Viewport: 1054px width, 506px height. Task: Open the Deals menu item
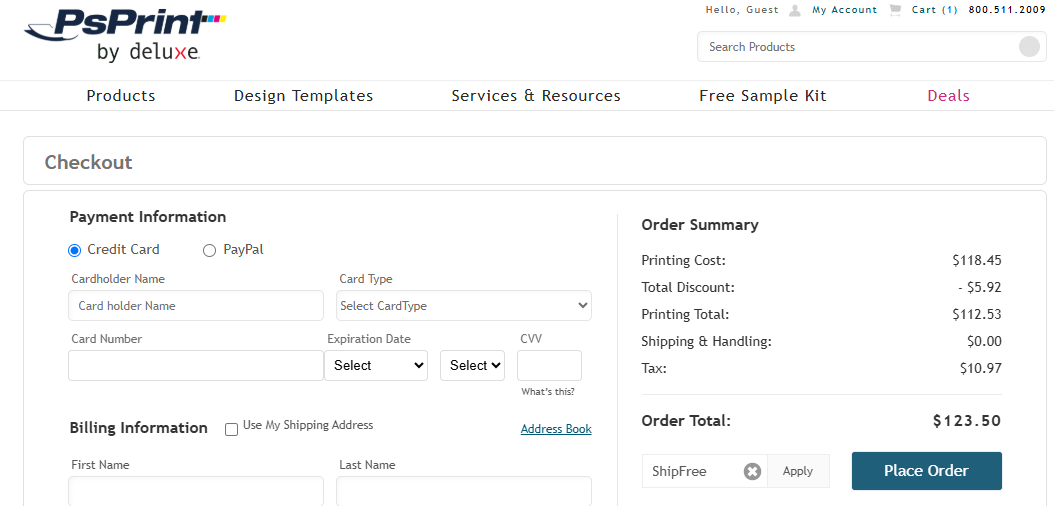click(x=948, y=96)
